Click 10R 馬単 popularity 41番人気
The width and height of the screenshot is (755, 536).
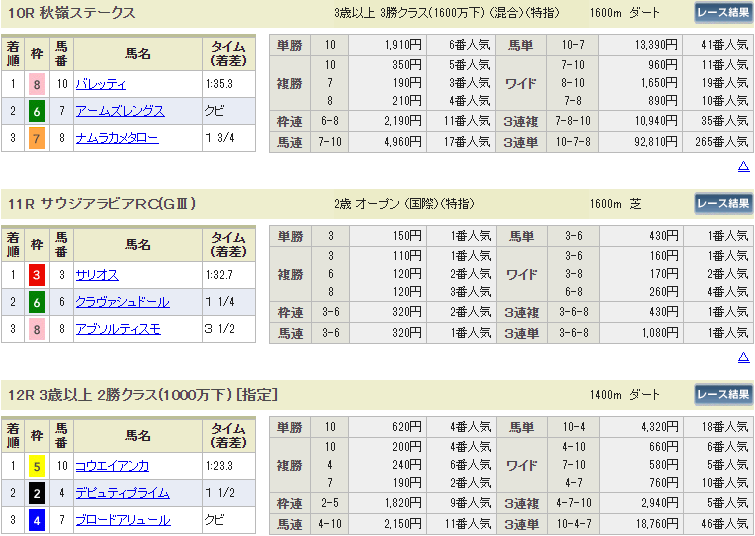click(724, 45)
